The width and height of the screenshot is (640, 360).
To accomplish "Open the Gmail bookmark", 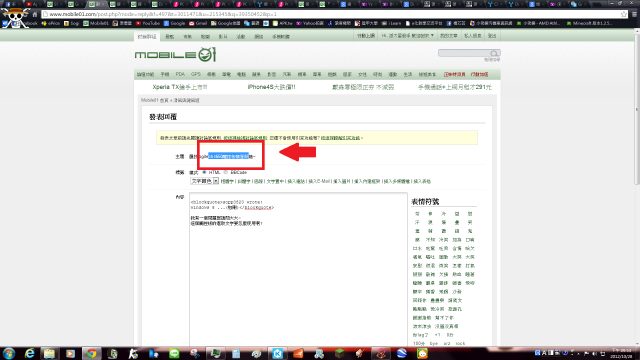I will (x=198, y=23).
